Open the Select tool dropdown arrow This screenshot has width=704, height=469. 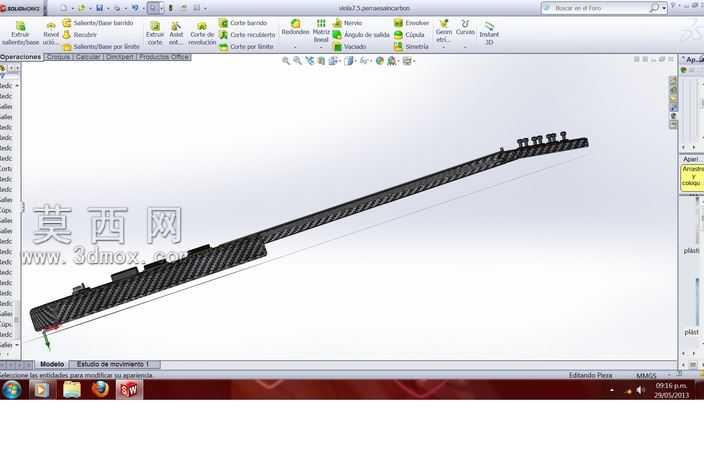pyautogui.click(x=162, y=9)
